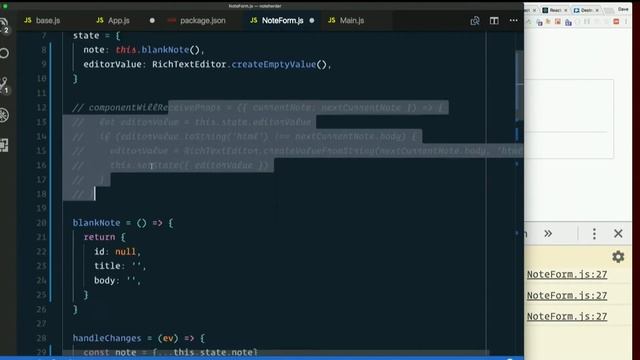
Task: Select the React tab in browser
Action: point(555,10)
